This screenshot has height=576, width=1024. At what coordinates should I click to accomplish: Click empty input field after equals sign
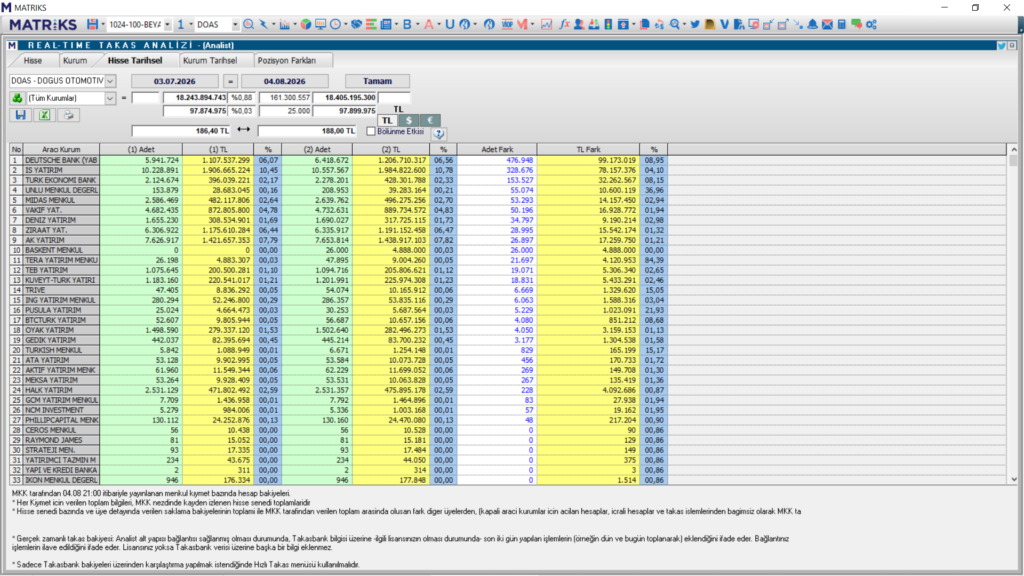pyautogui.click(x=145, y=98)
